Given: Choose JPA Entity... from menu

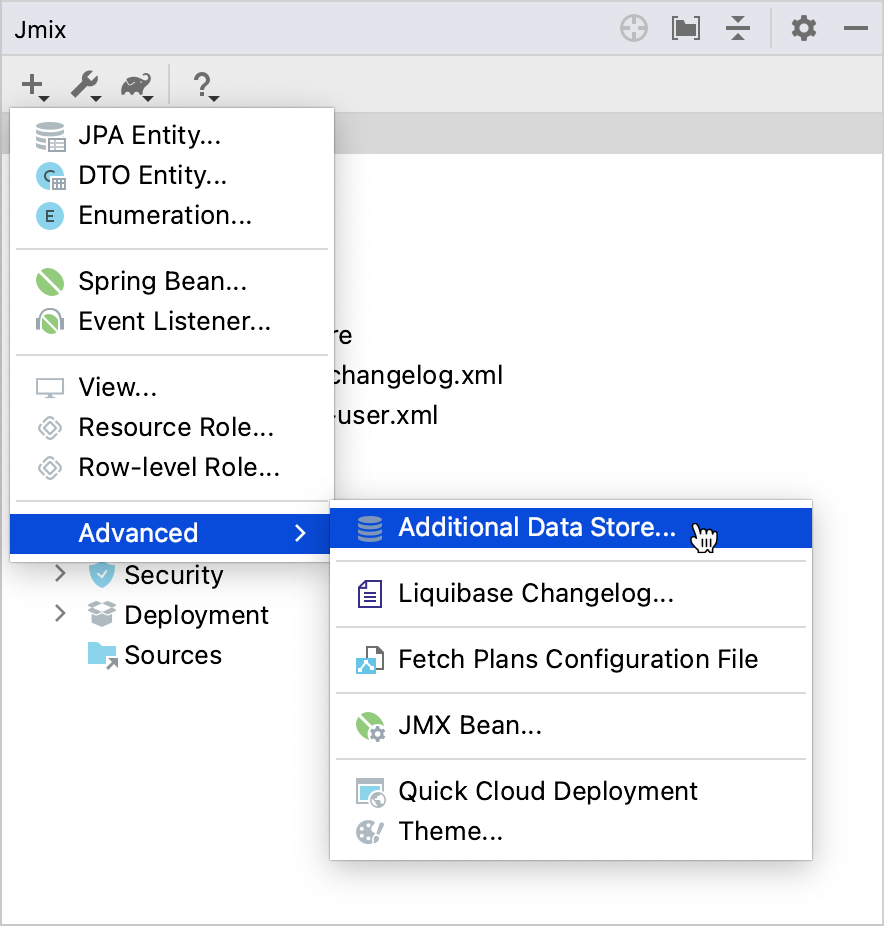Looking at the screenshot, I should click(172, 136).
